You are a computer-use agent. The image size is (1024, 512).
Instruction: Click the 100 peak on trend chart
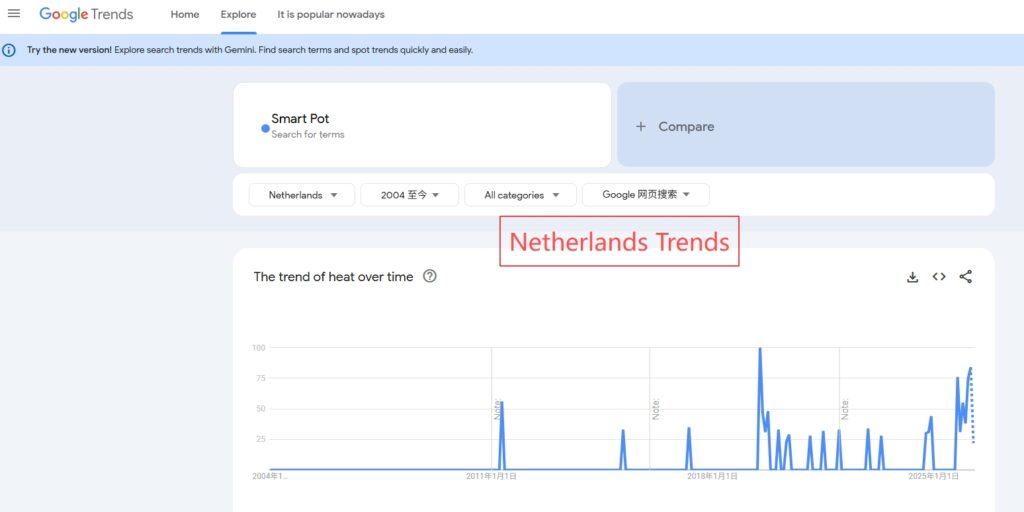coord(760,350)
